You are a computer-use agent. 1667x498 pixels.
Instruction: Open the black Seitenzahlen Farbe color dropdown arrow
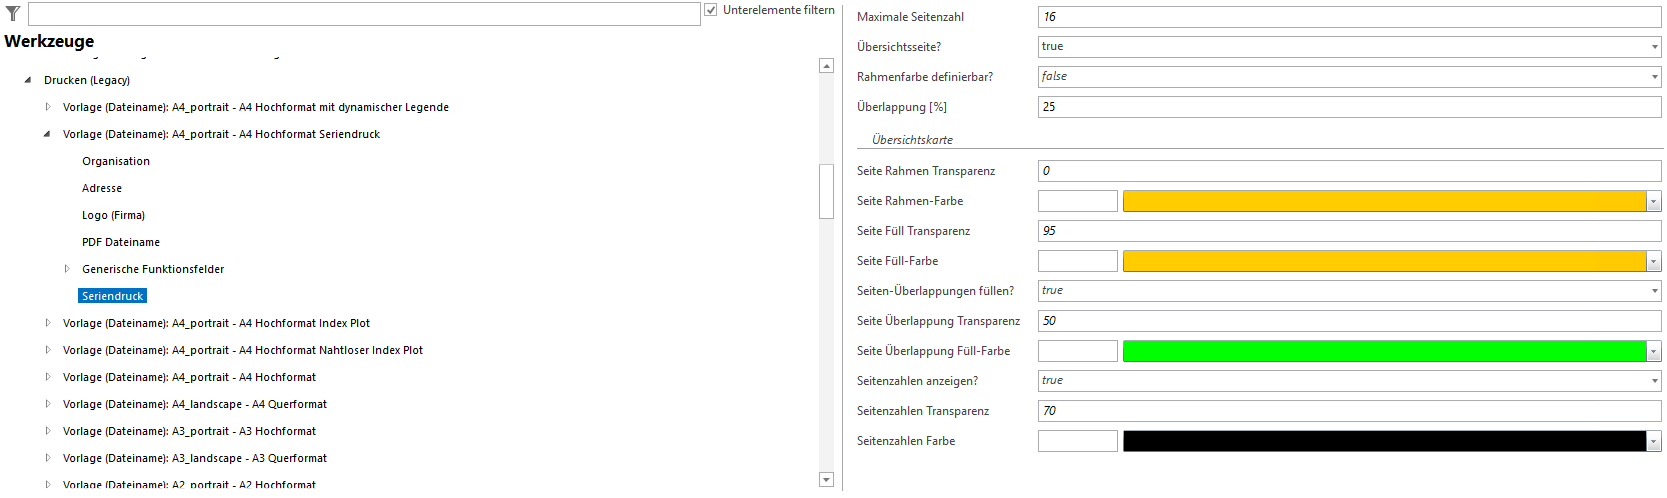click(1654, 441)
